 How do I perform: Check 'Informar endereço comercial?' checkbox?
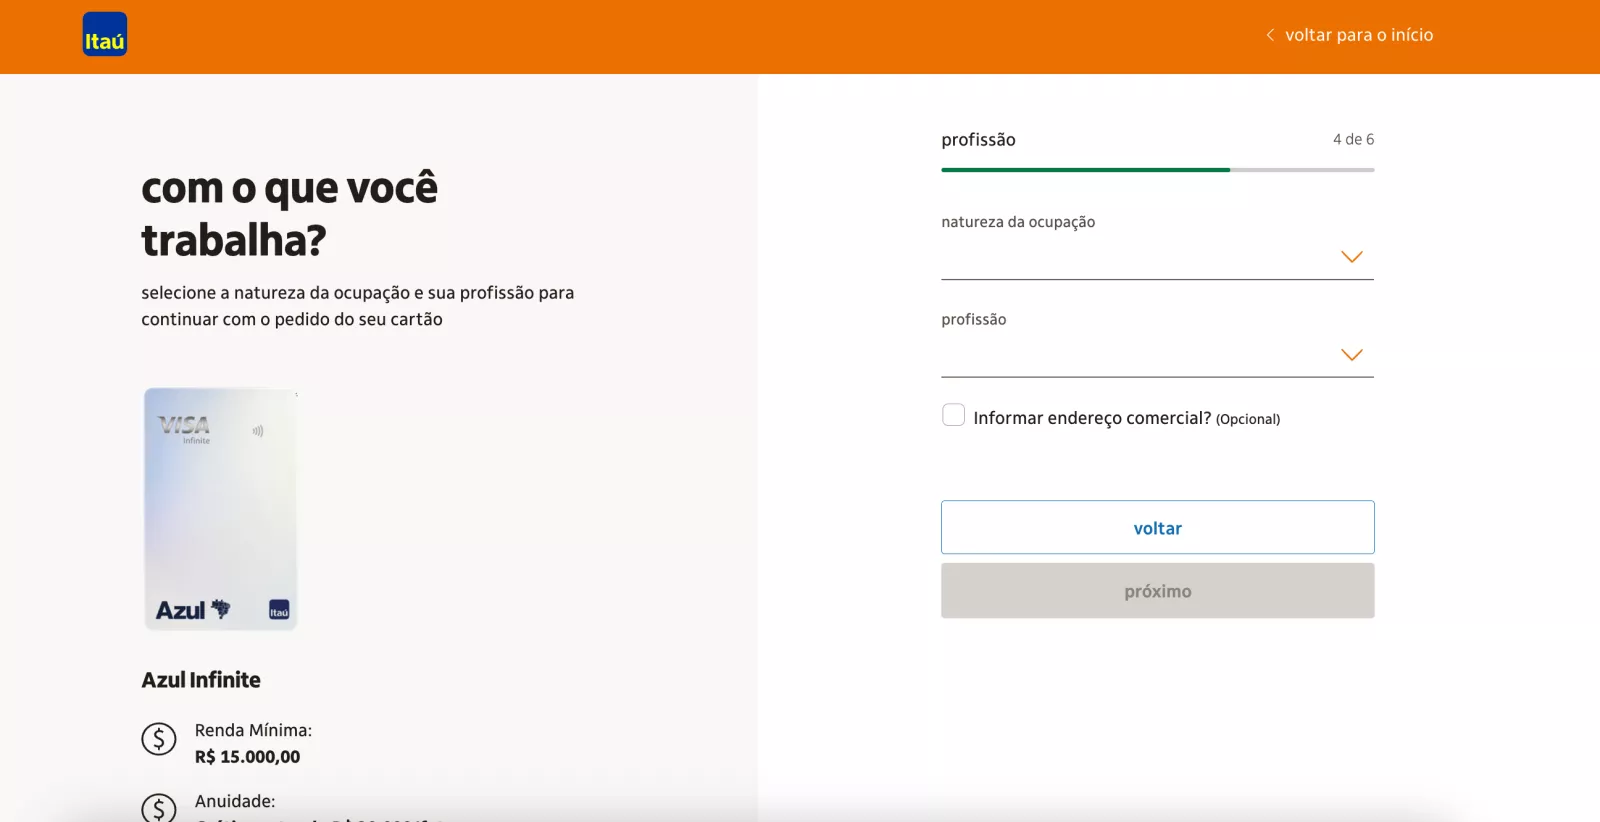tap(954, 415)
